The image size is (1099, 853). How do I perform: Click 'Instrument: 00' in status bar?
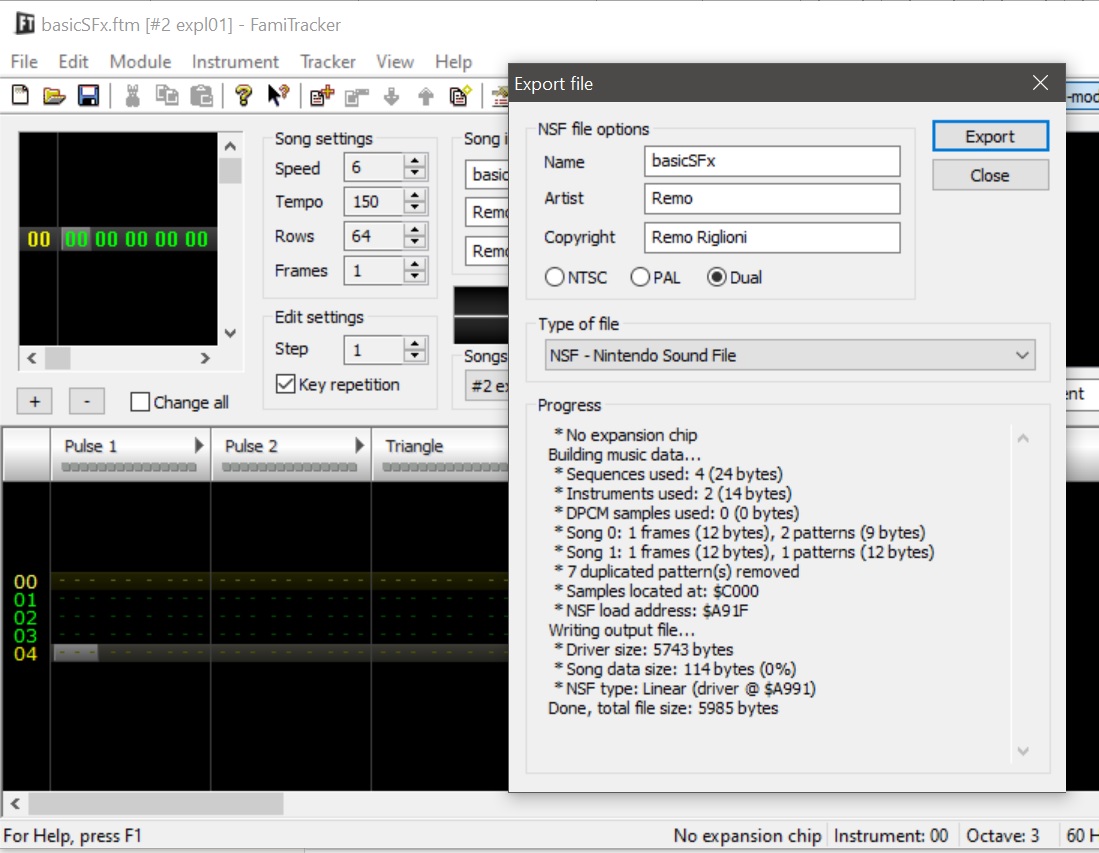pos(891,835)
